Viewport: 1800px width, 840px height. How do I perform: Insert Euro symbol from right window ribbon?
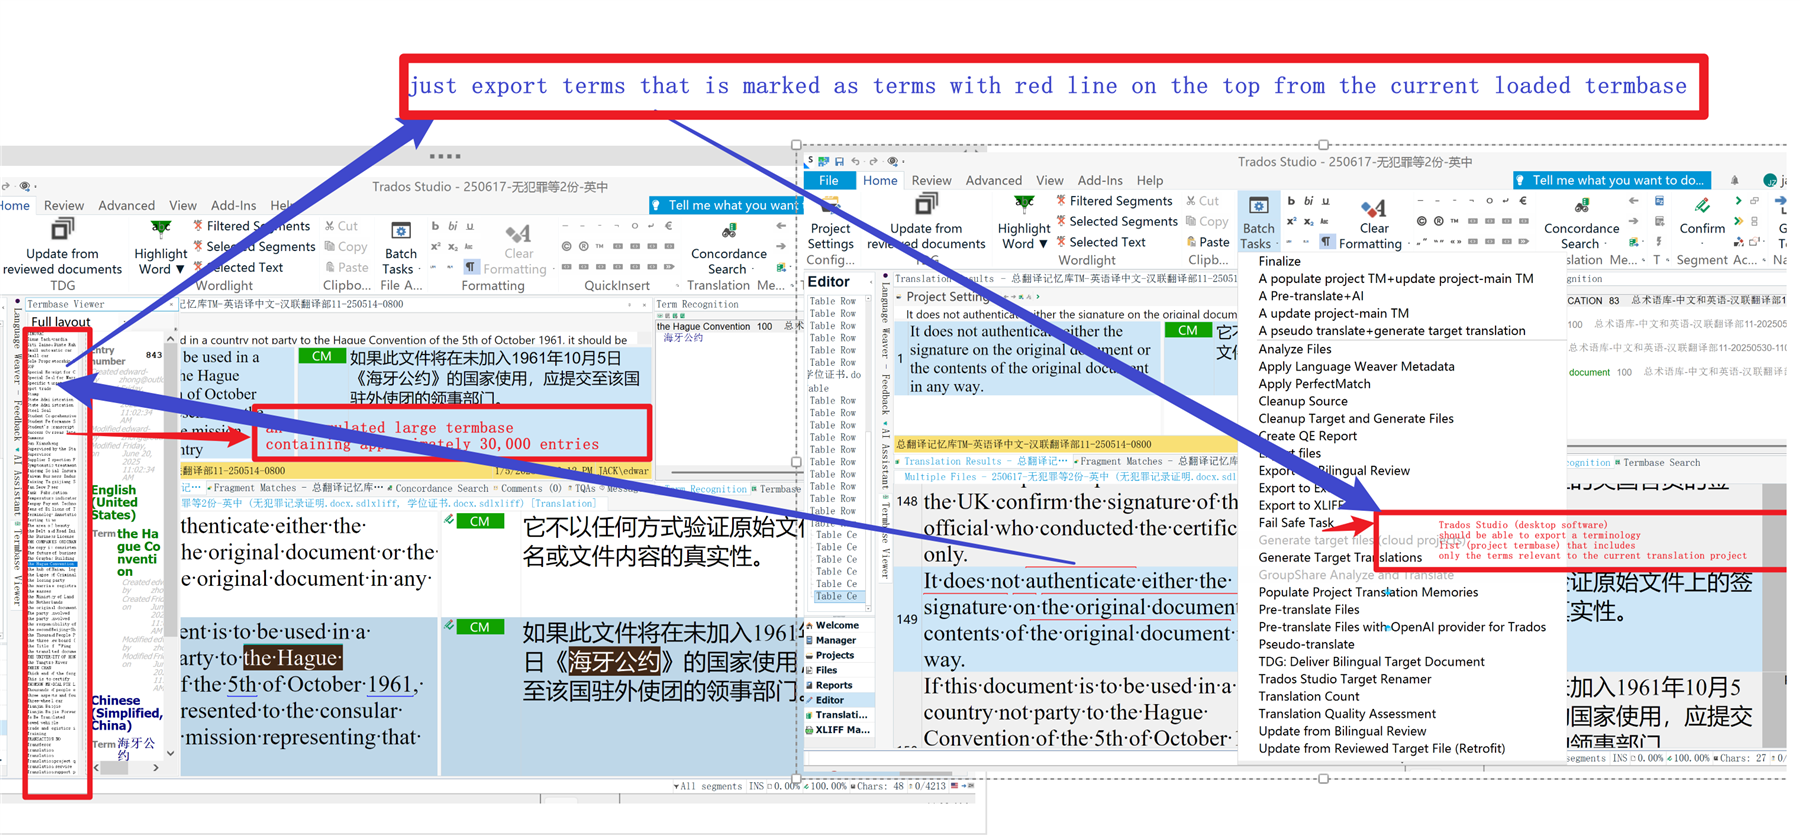[x=1523, y=201]
